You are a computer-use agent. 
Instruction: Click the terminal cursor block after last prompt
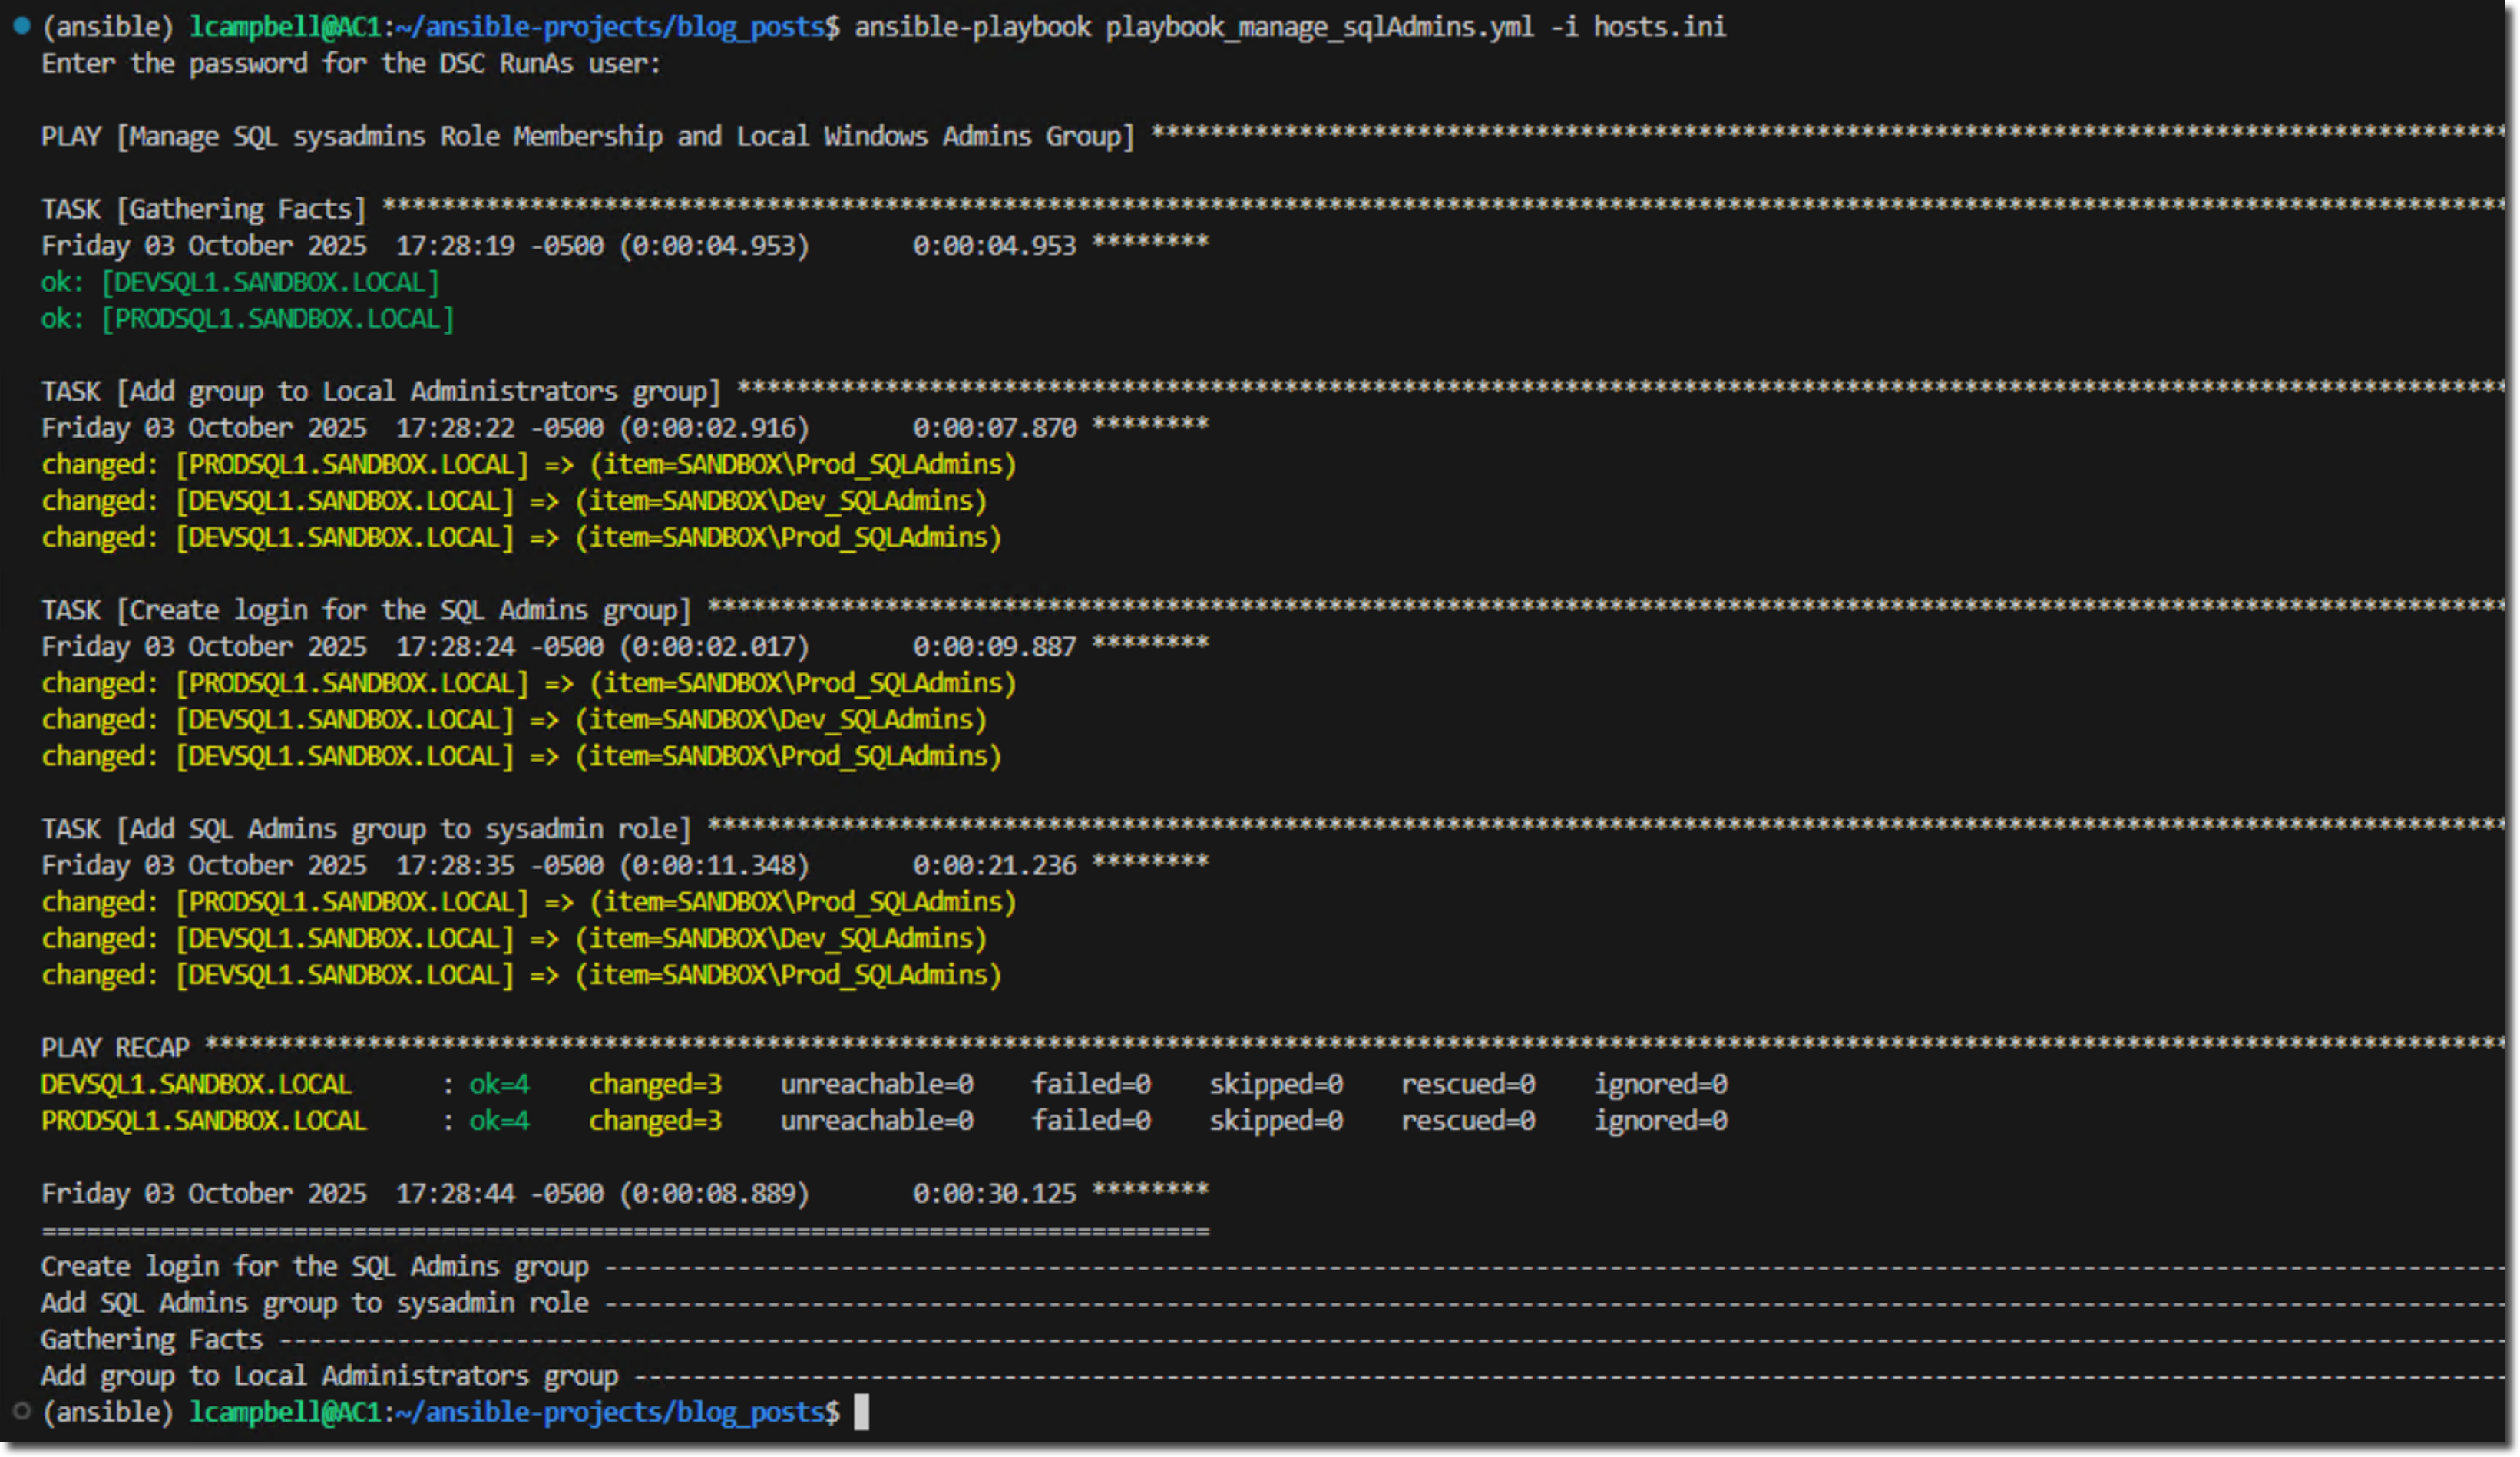(861, 1412)
